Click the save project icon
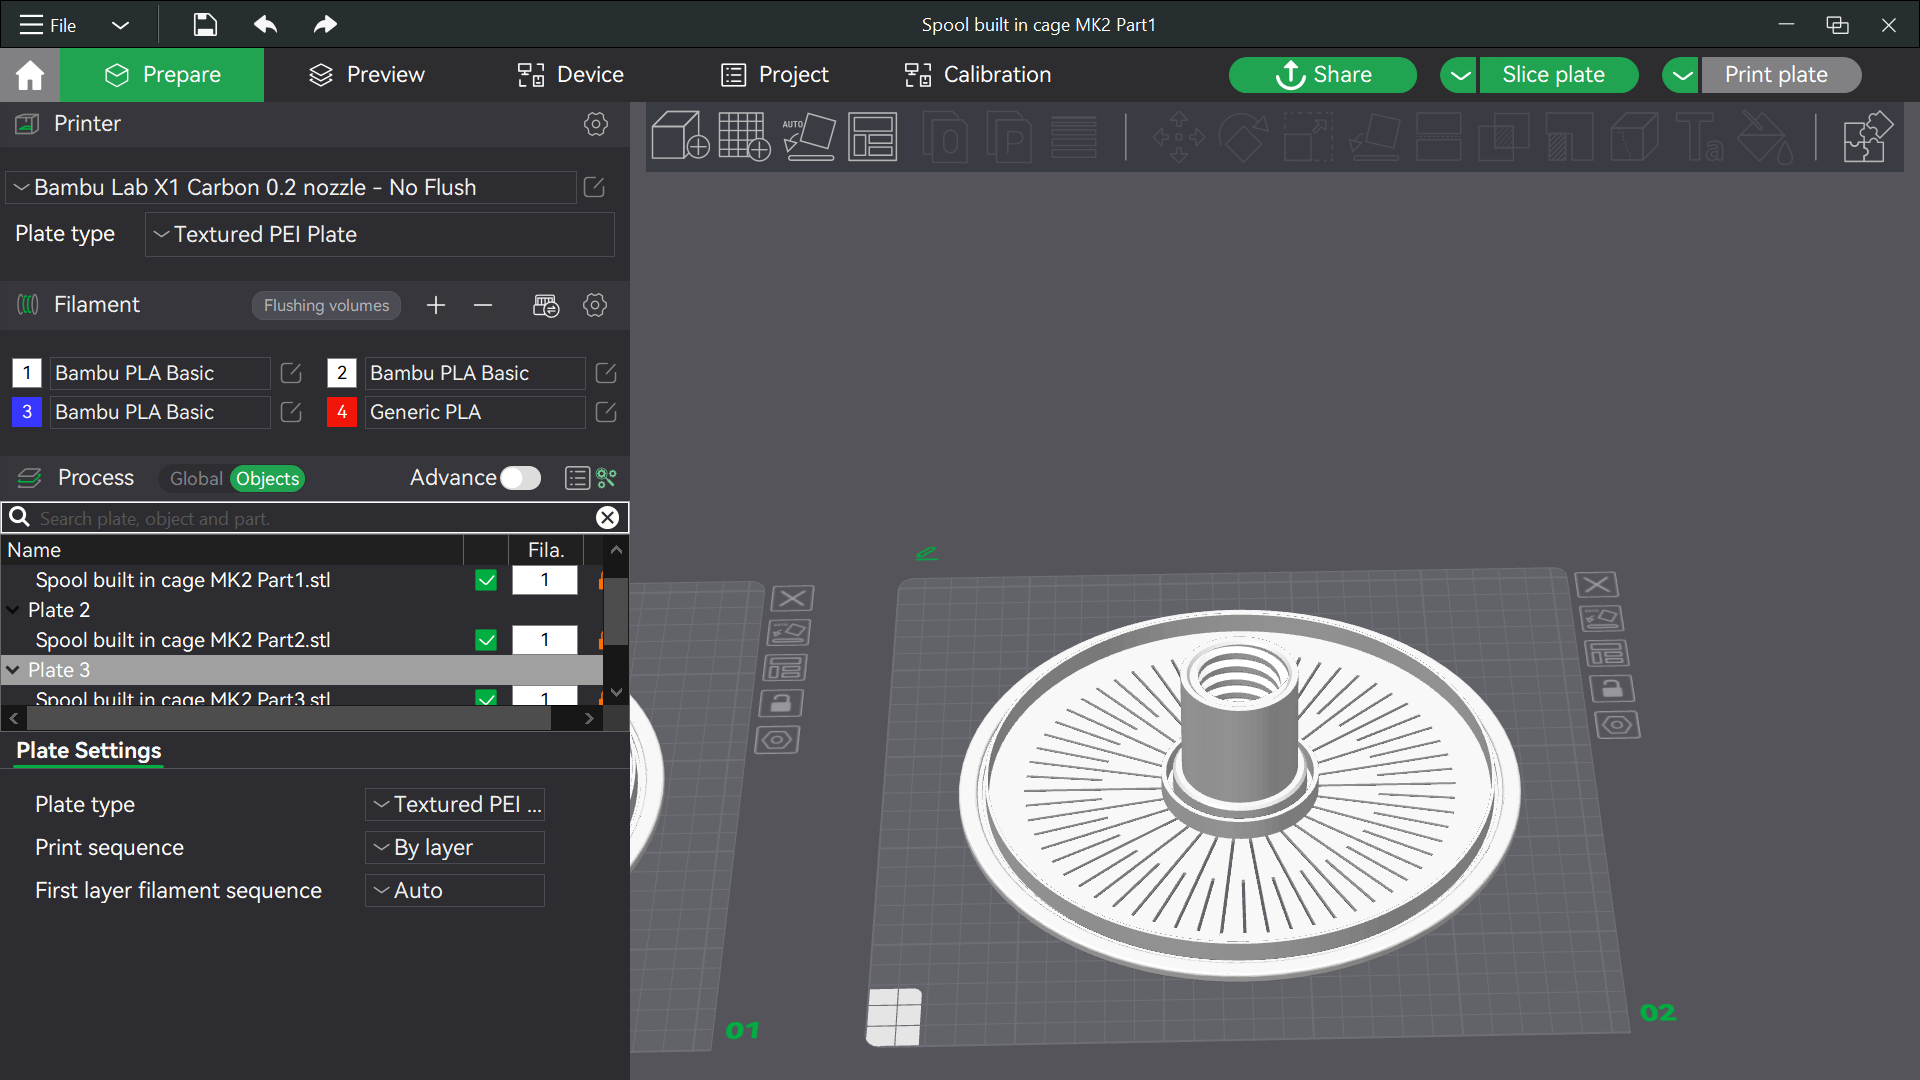Image resolution: width=1920 pixels, height=1080 pixels. 205,24
